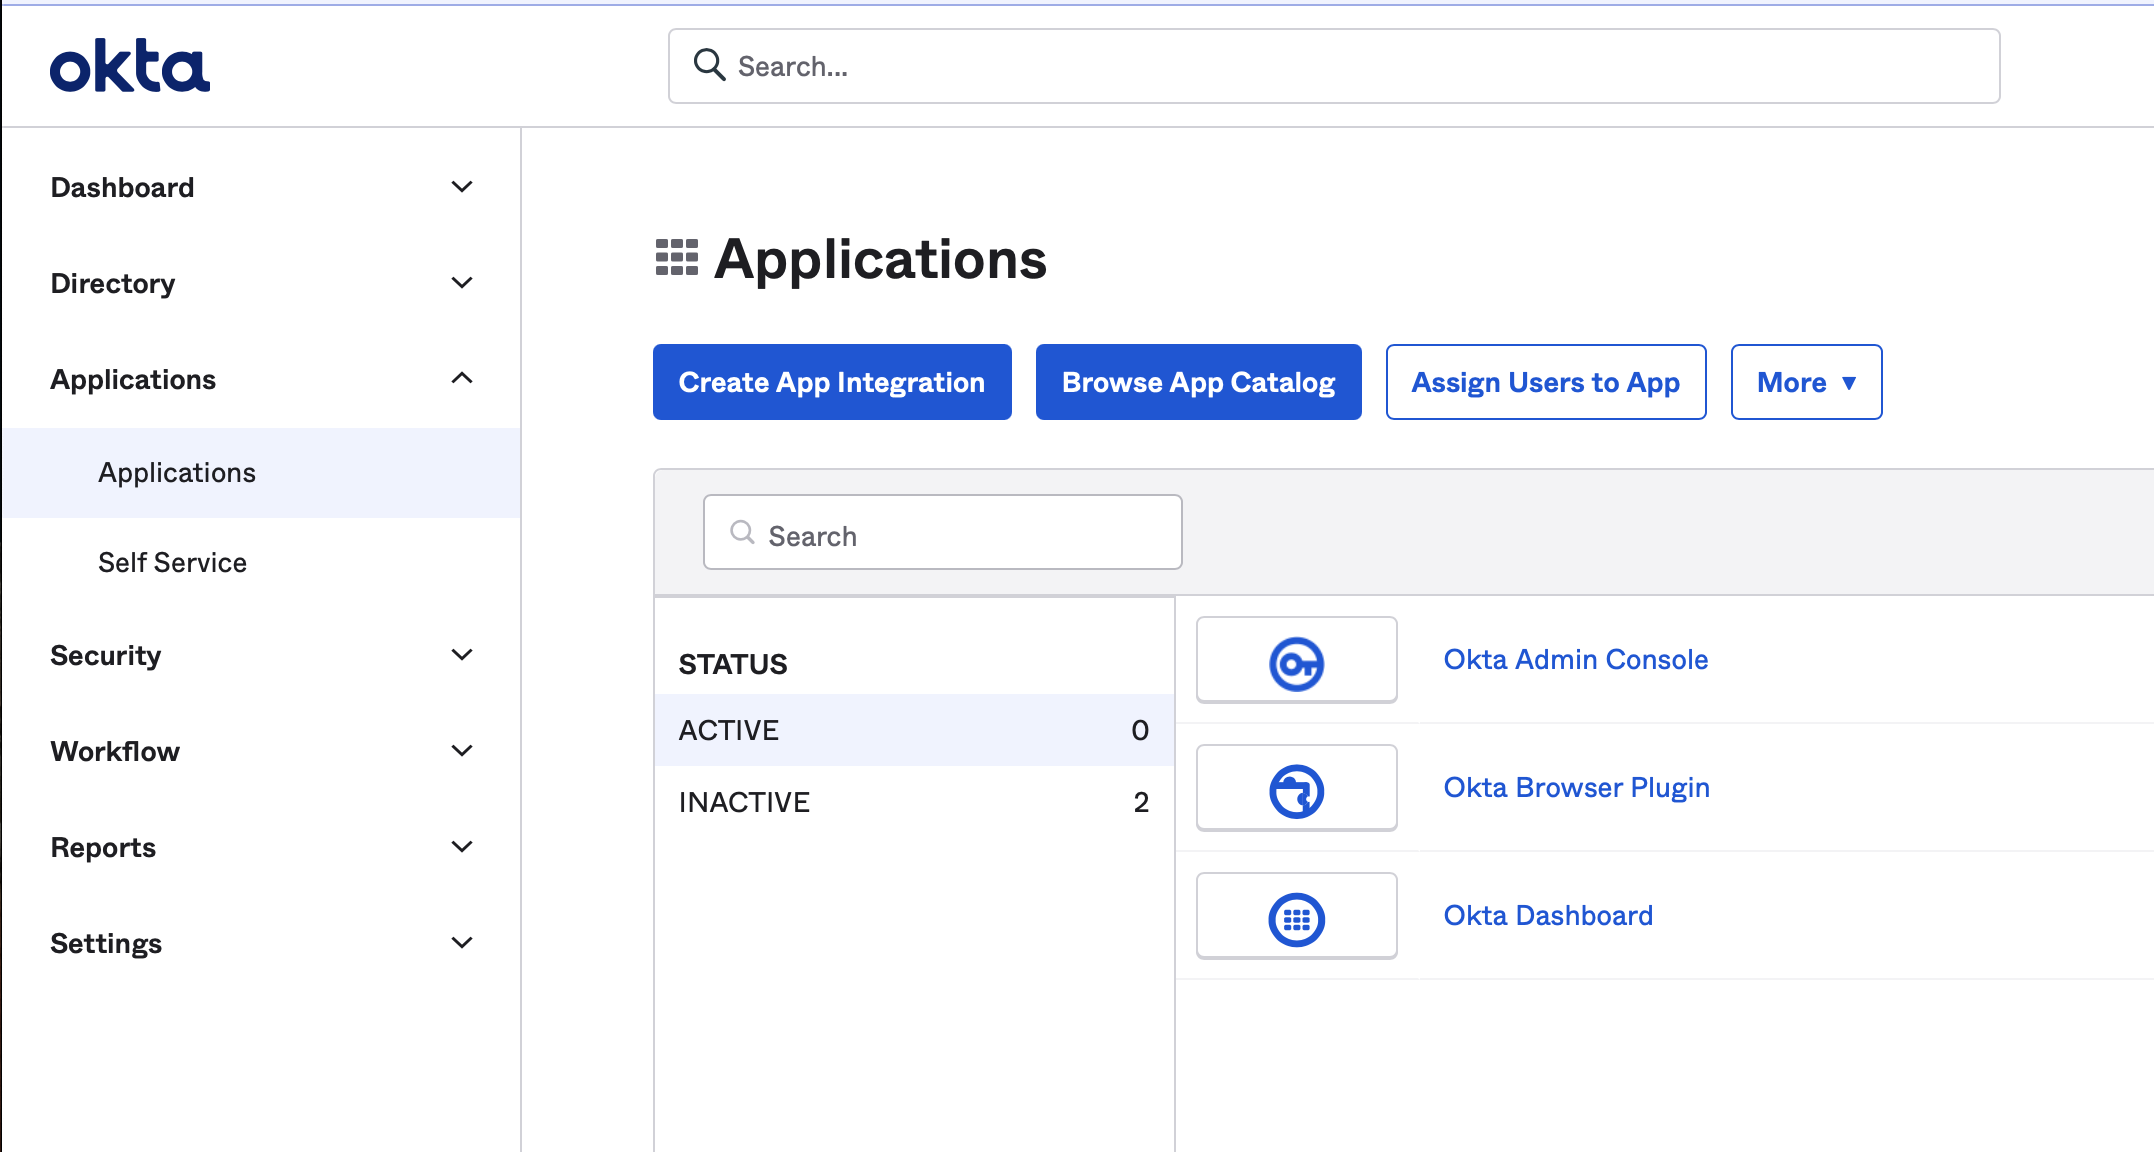Collapse the Applications sidebar section
This screenshot has width=2154, height=1152.
[x=461, y=379]
